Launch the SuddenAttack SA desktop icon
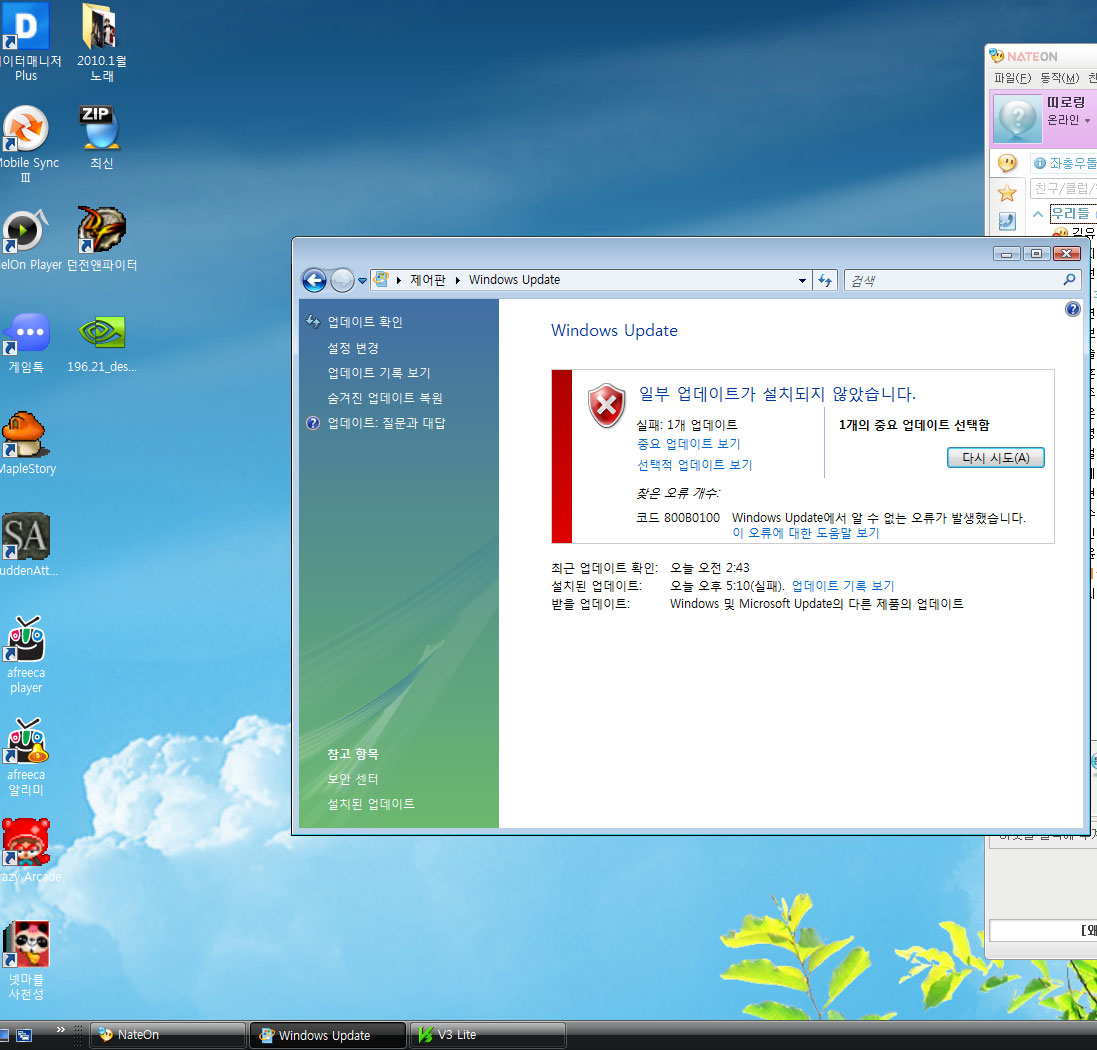 (x=27, y=545)
